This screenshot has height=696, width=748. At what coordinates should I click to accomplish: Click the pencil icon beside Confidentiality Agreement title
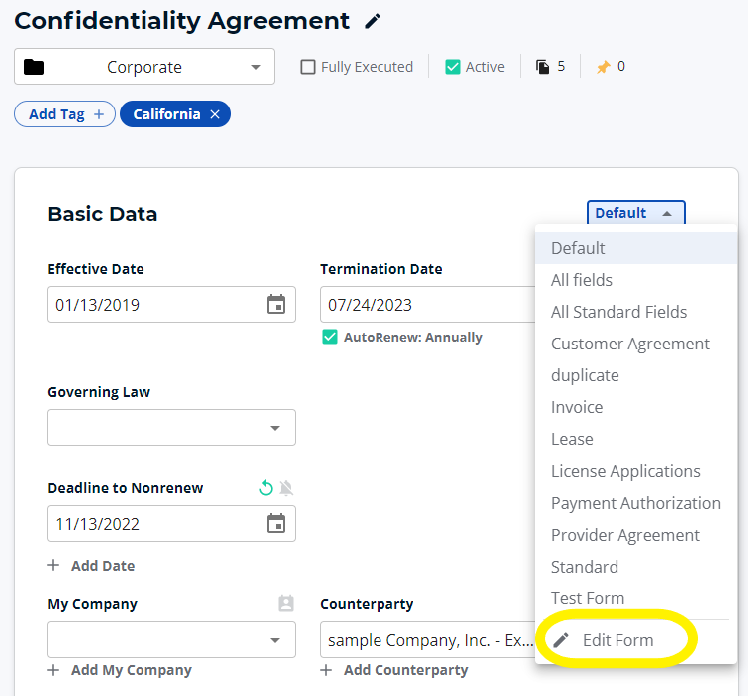pos(373,21)
